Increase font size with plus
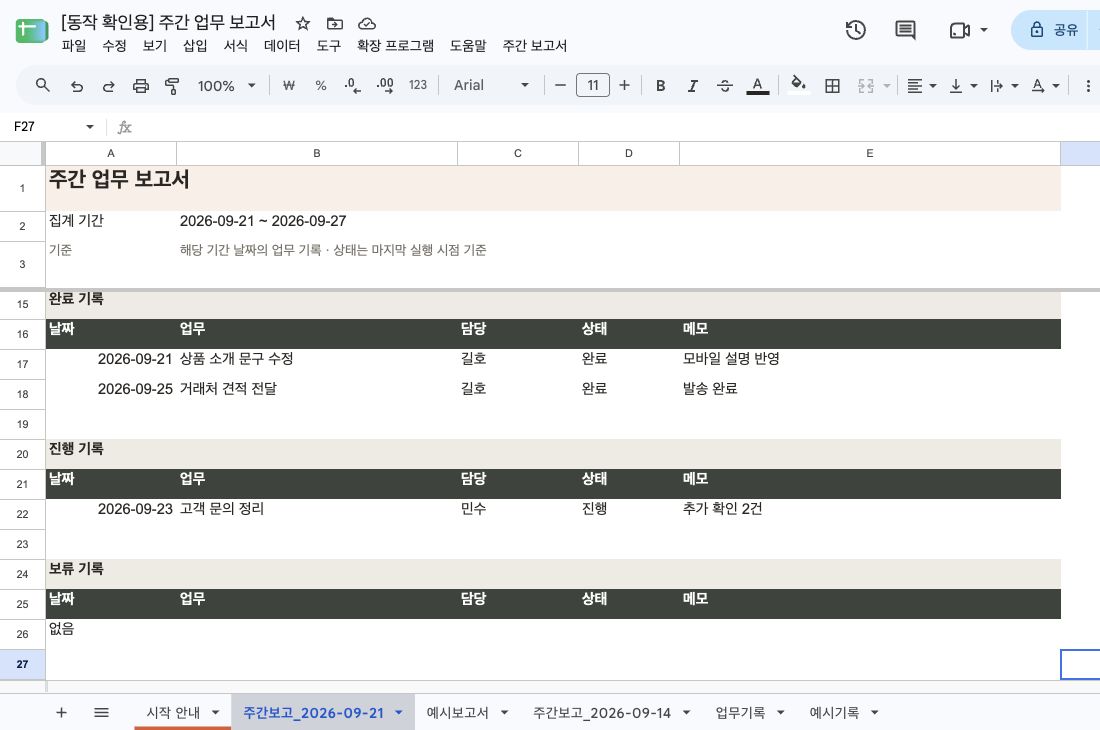 [624, 86]
